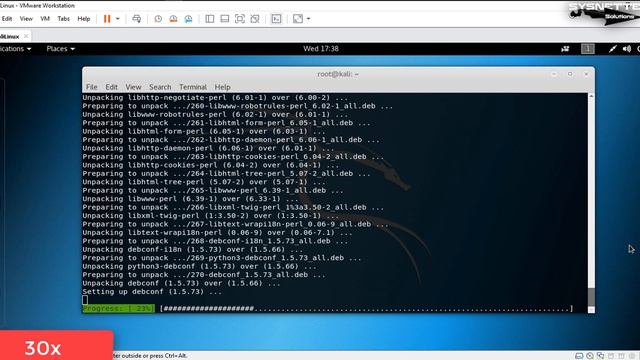Viewport: 640px width, 360px height.
Task: Enter full screen mode in VMware
Action: [240, 19]
